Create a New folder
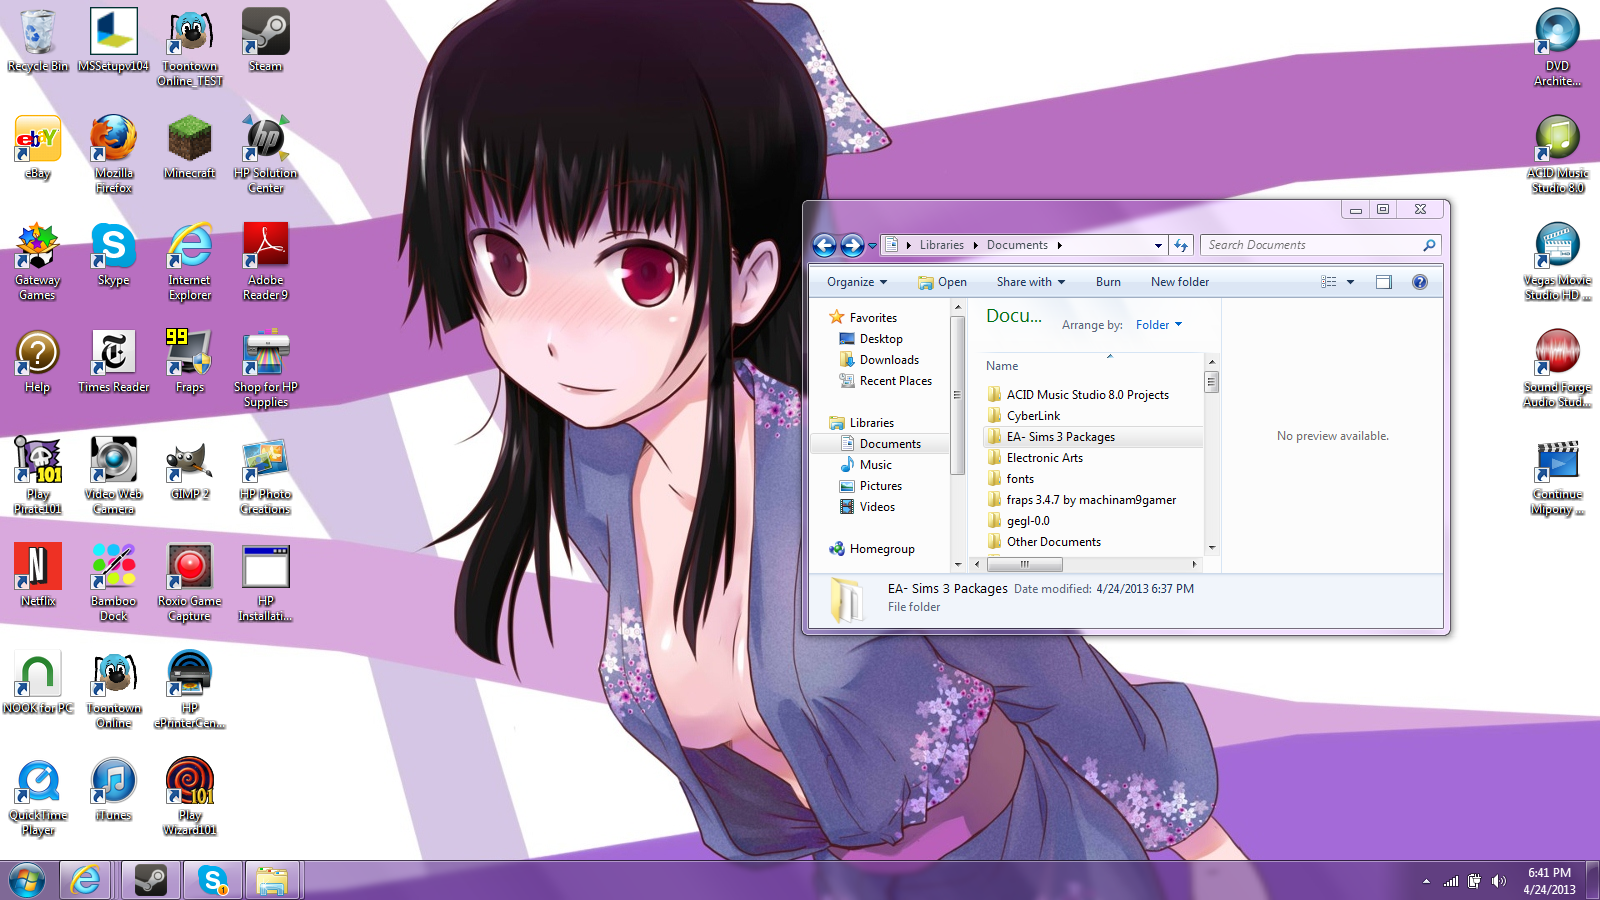The width and height of the screenshot is (1600, 900). pos(1180,282)
